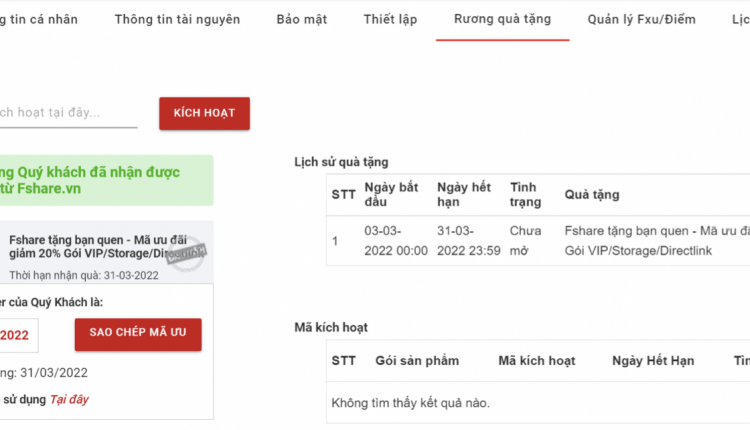Click the KÍCH HOẠT button

click(x=204, y=113)
